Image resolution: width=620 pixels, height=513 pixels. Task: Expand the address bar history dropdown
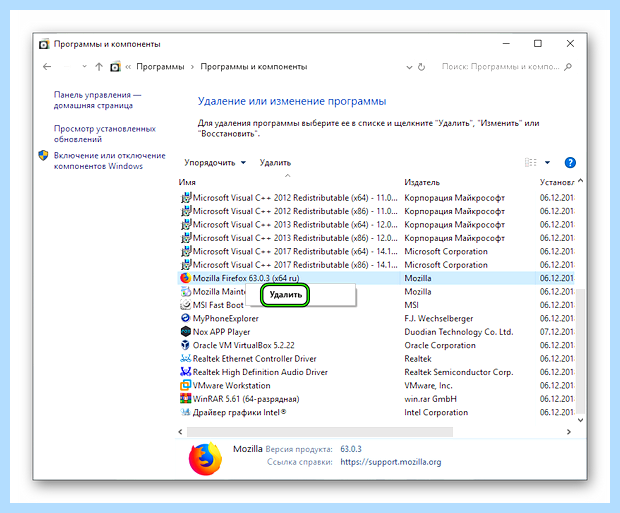pyautogui.click(x=409, y=67)
